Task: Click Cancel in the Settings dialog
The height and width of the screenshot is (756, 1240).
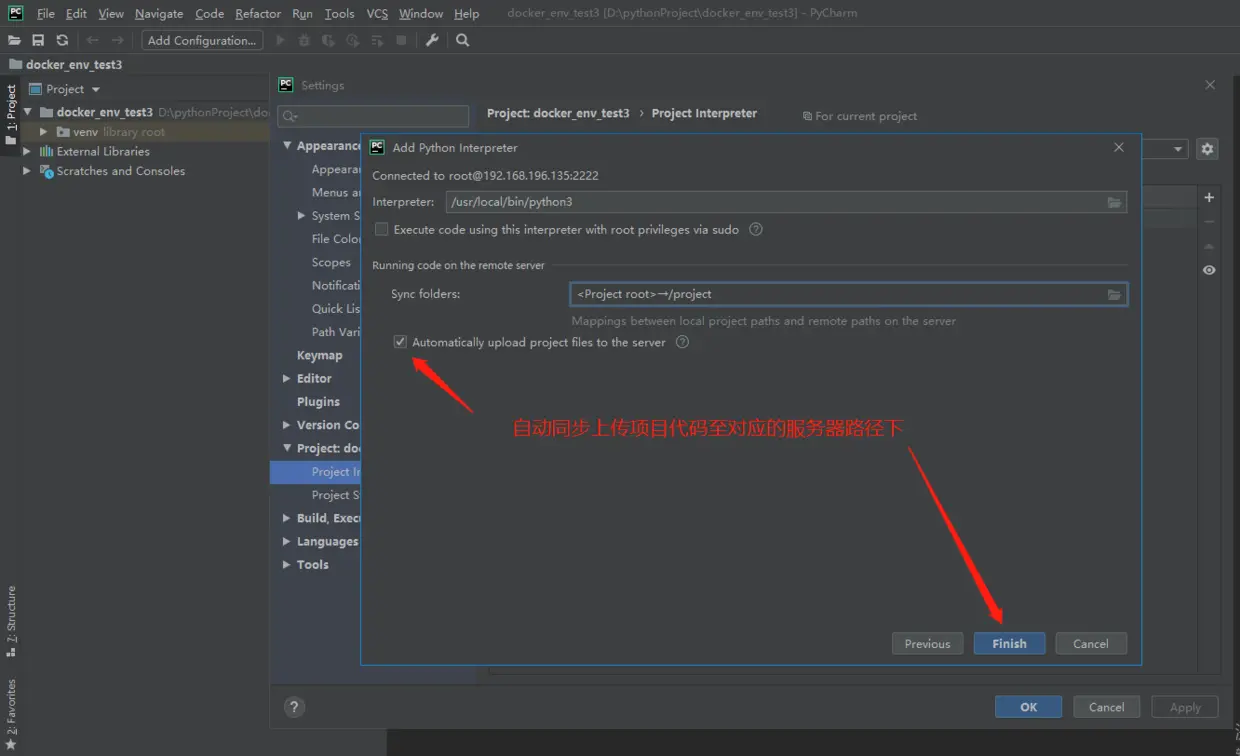Action: coord(1107,707)
